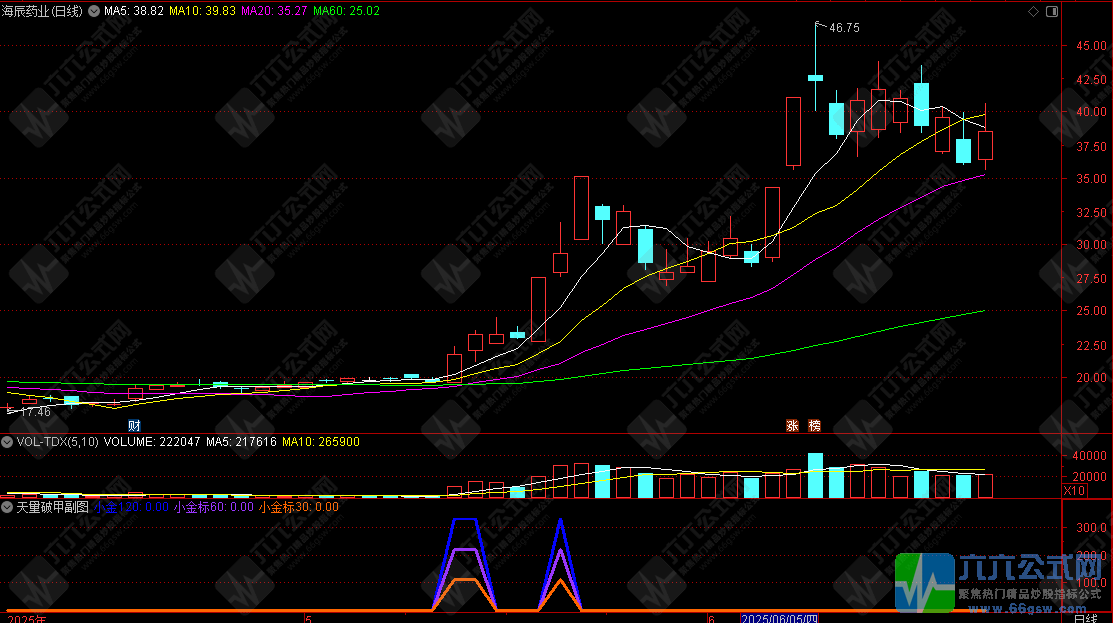Open the VOL-TDX indicator dropdown arrow
The image size is (1113, 623).
click(8, 441)
